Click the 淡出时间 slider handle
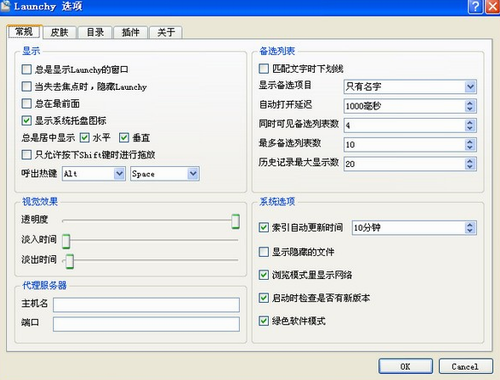This screenshot has width=500, height=380. pos(70,261)
